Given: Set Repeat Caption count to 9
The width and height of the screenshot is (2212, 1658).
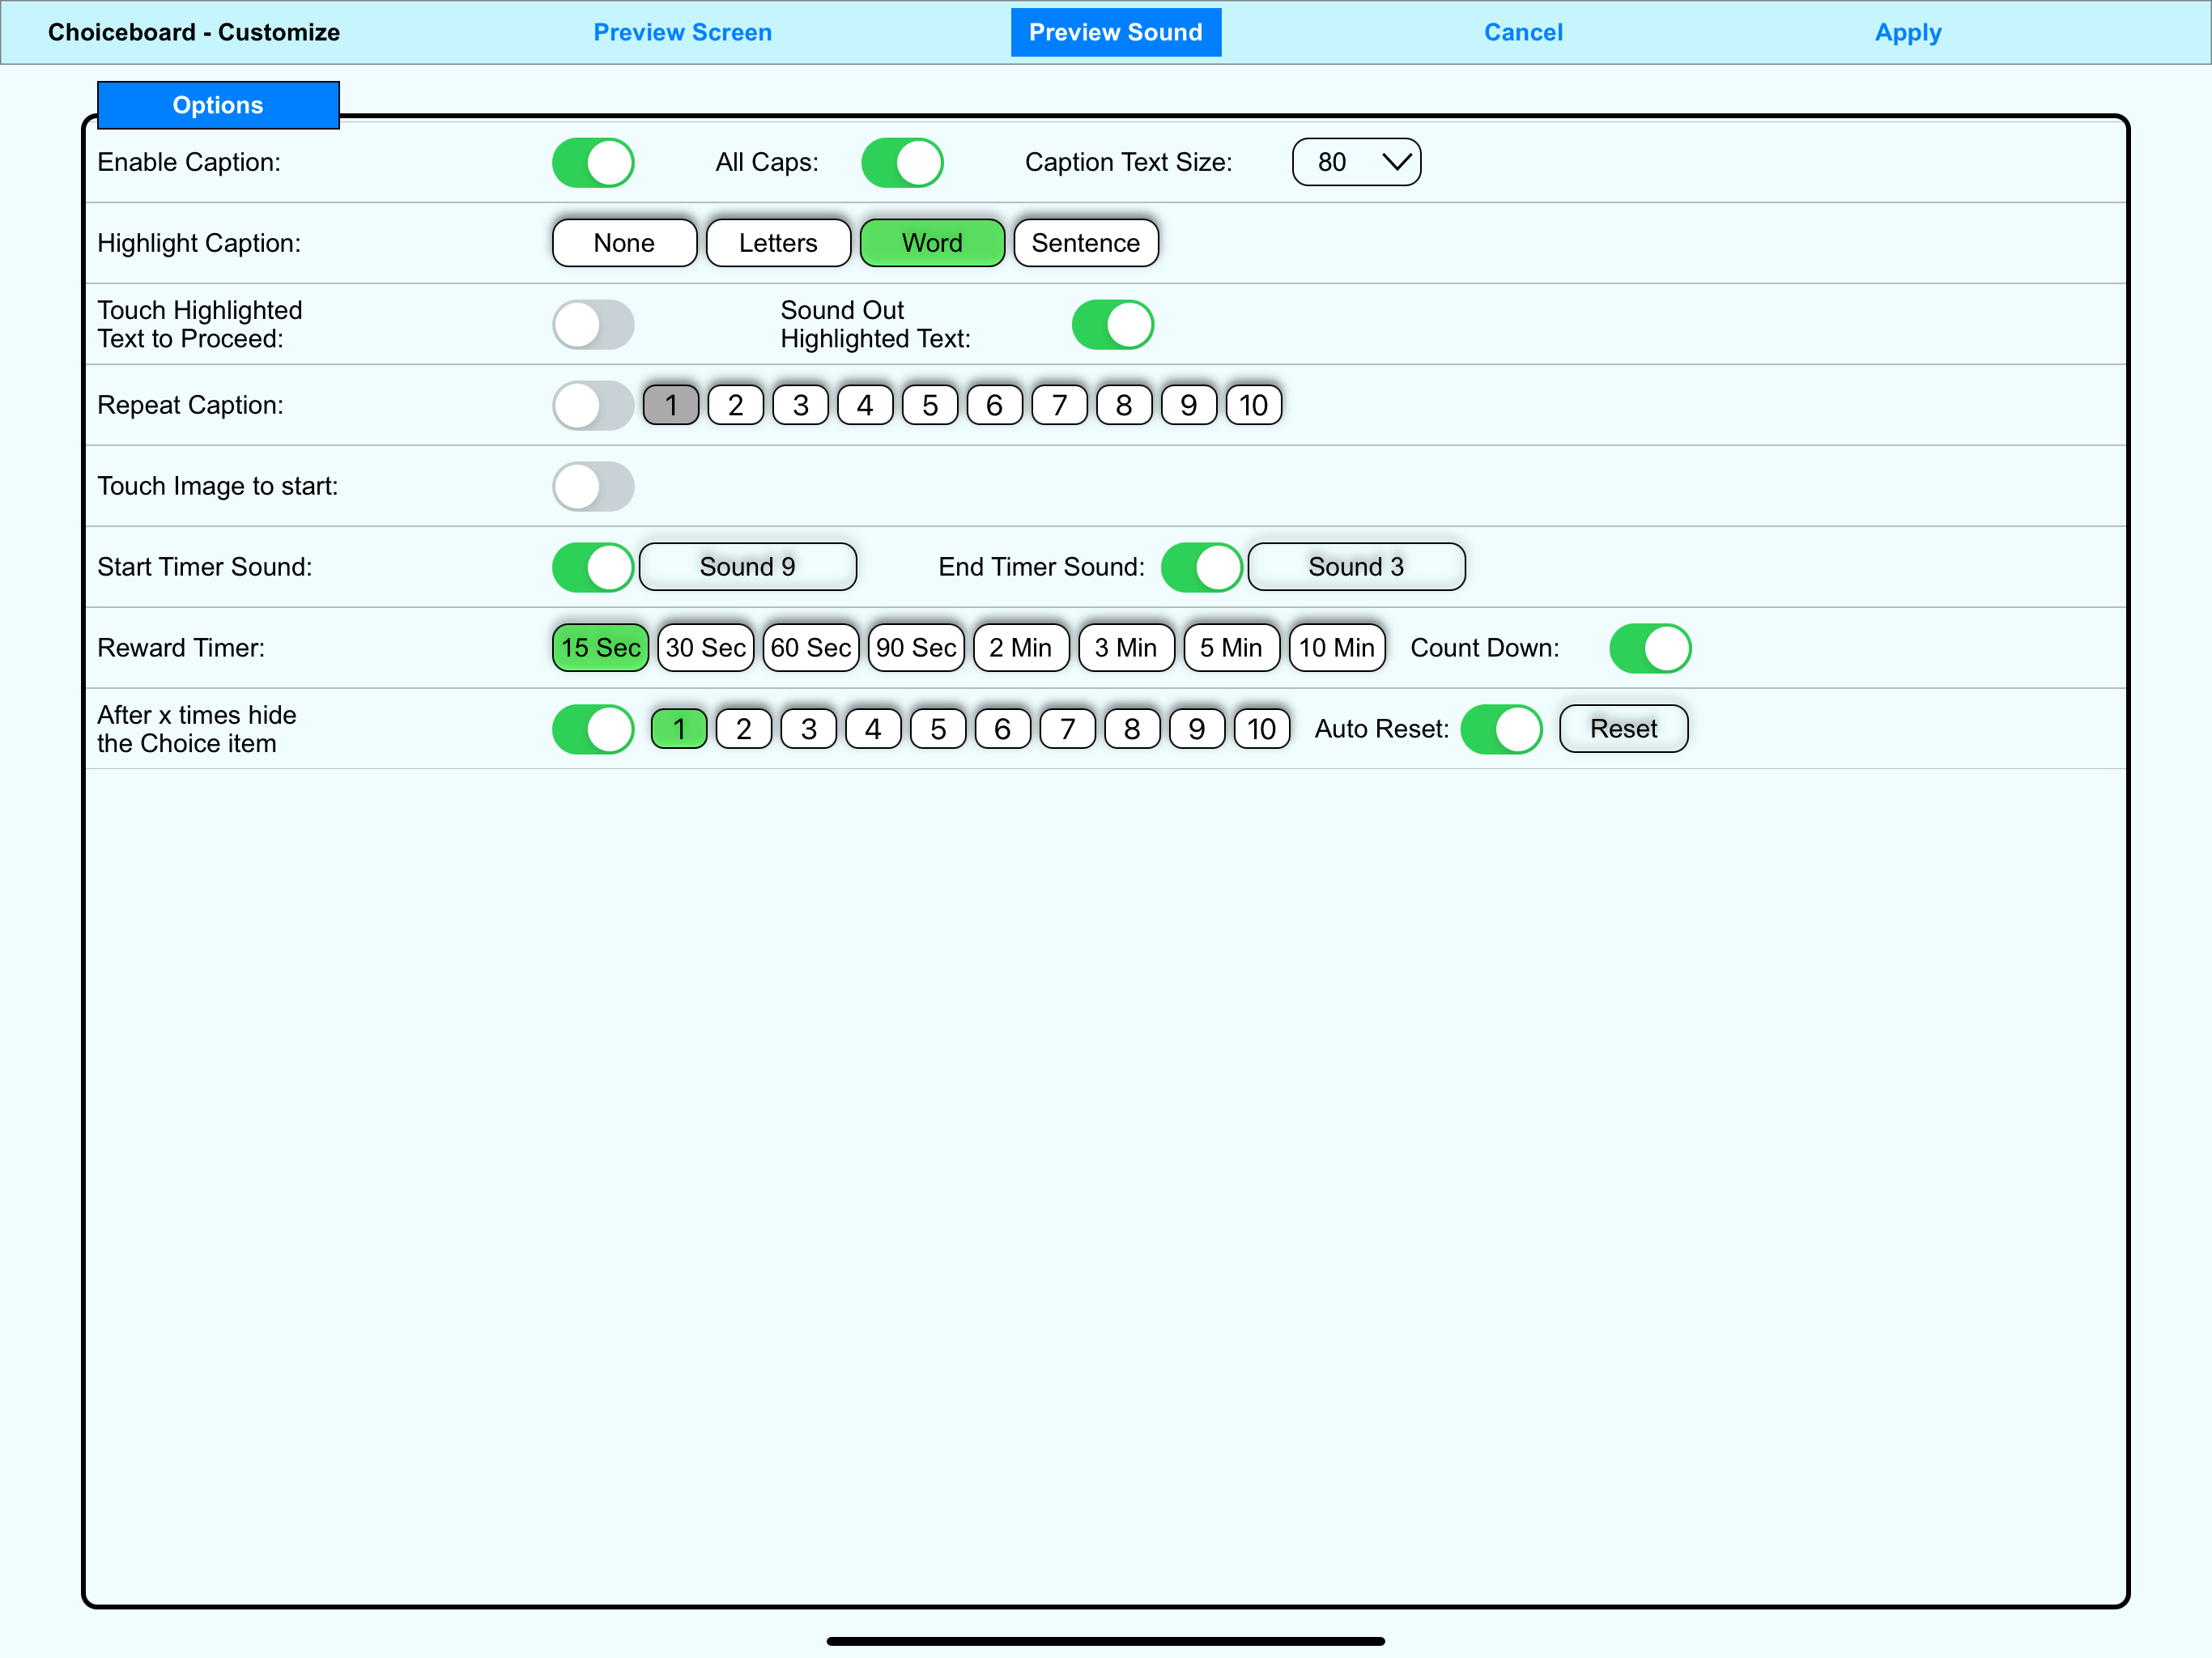Looking at the screenshot, I should (1189, 405).
